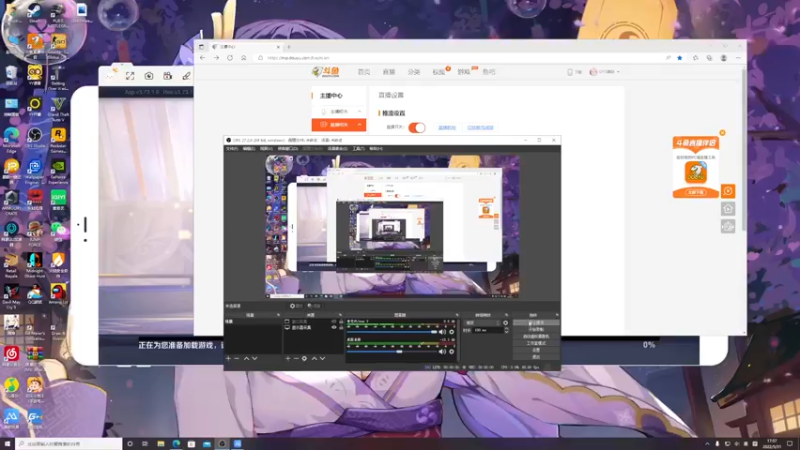The height and width of the screenshot is (450, 800).
Task: Click the emulator screen record icon
Action: [x=167, y=76]
